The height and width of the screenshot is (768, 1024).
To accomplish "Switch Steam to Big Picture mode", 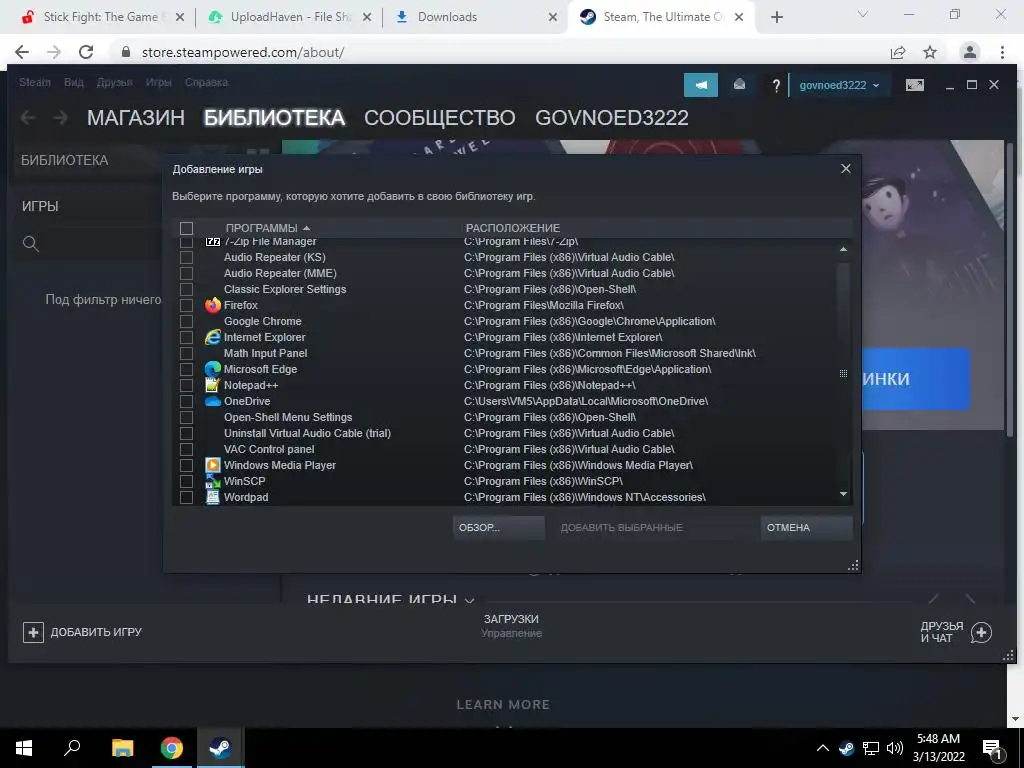I will 915,85.
